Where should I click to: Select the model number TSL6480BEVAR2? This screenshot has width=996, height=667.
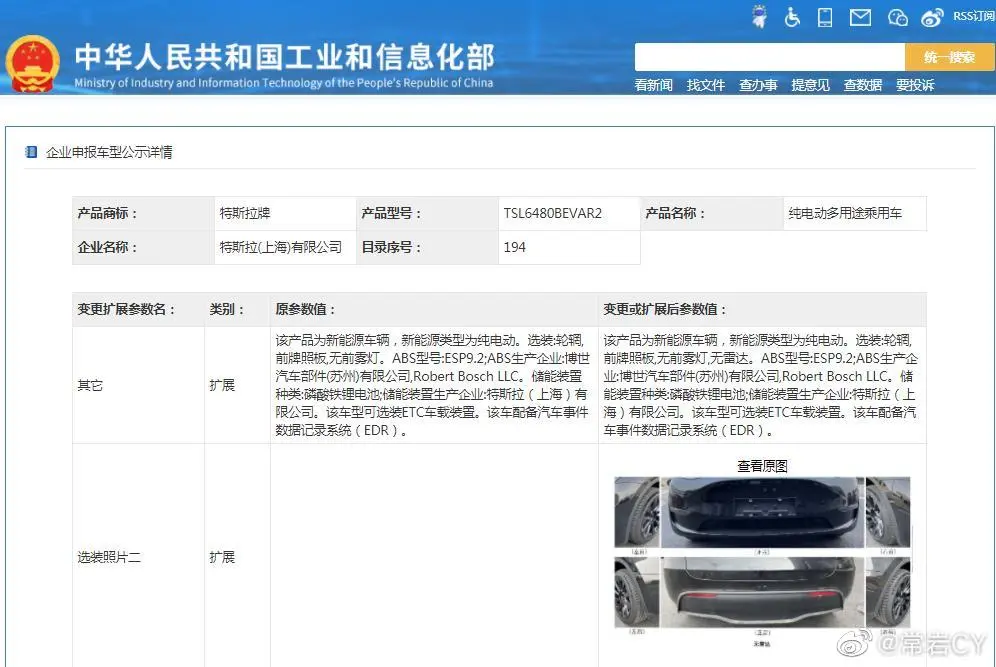point(553,213)
